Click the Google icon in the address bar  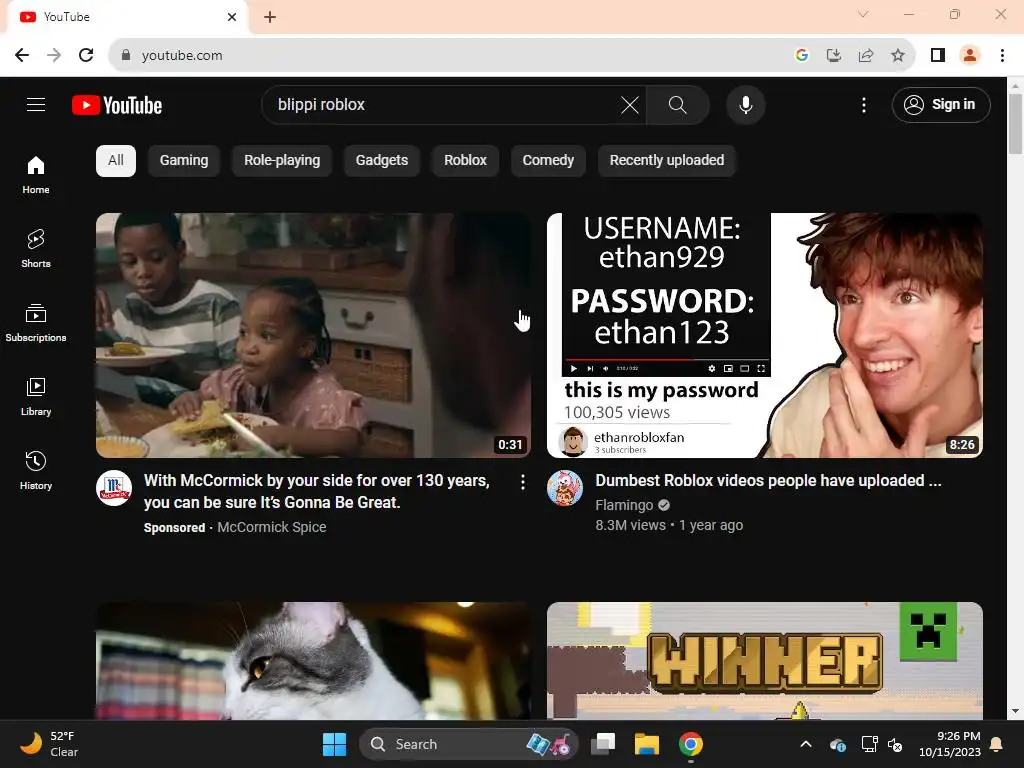(x=801, y=55)
